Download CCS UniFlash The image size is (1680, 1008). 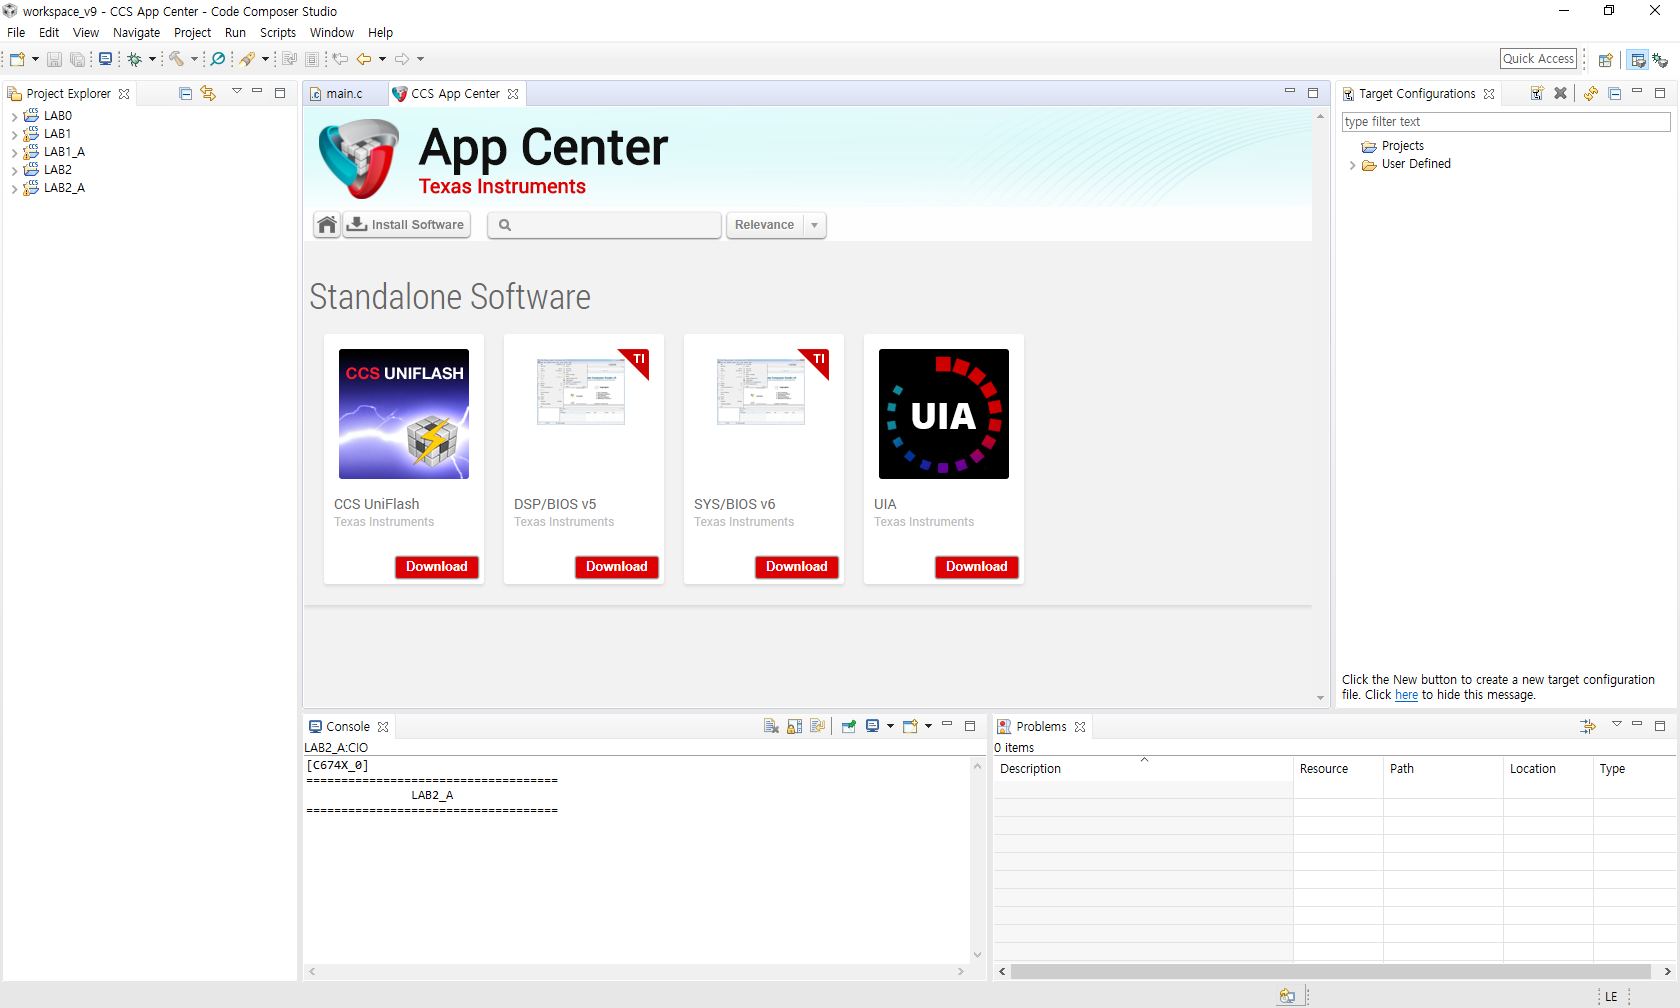pos(437,567)
